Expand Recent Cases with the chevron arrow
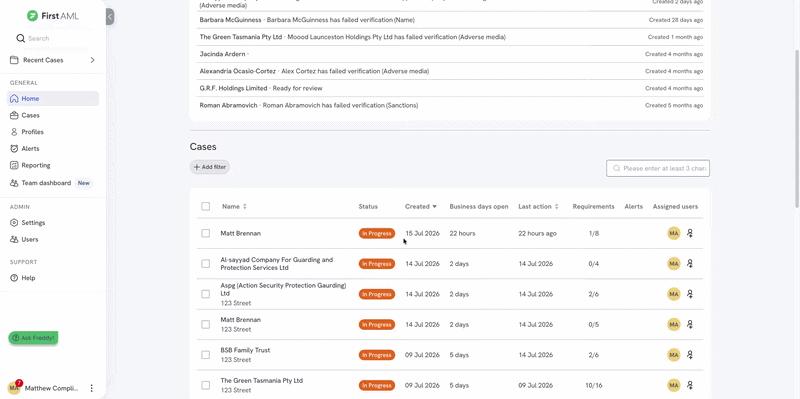 (x=92, y=60)
